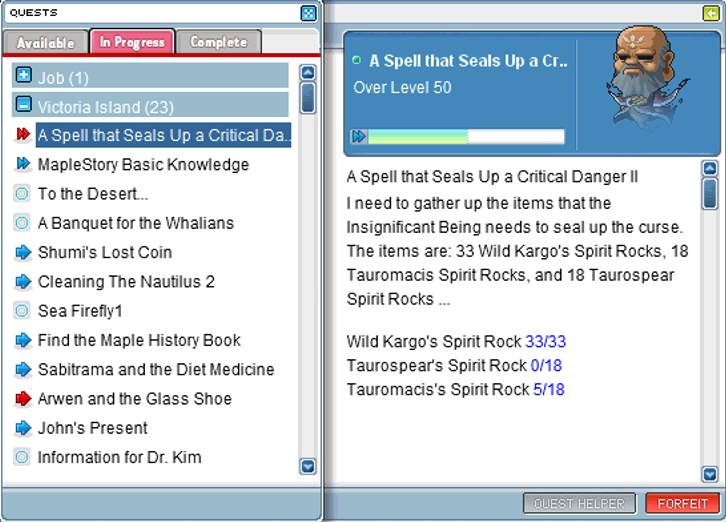
Task: Click blue double-arrow icon beside MapleStory Basic Knowledge
Action: pos(23,164)
